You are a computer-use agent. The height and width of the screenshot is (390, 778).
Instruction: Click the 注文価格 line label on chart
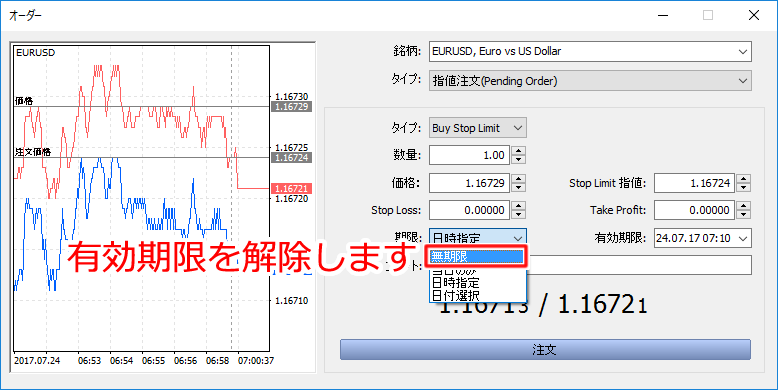[x=33, y=152]
